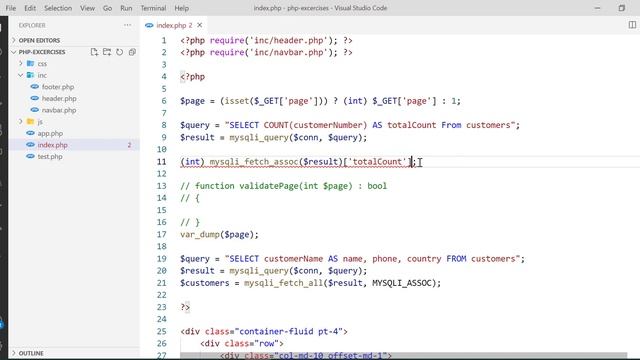This screenshot has height=360, width=640.
Task: Click New Folder icon in explorer header
Action: point(107,52)
